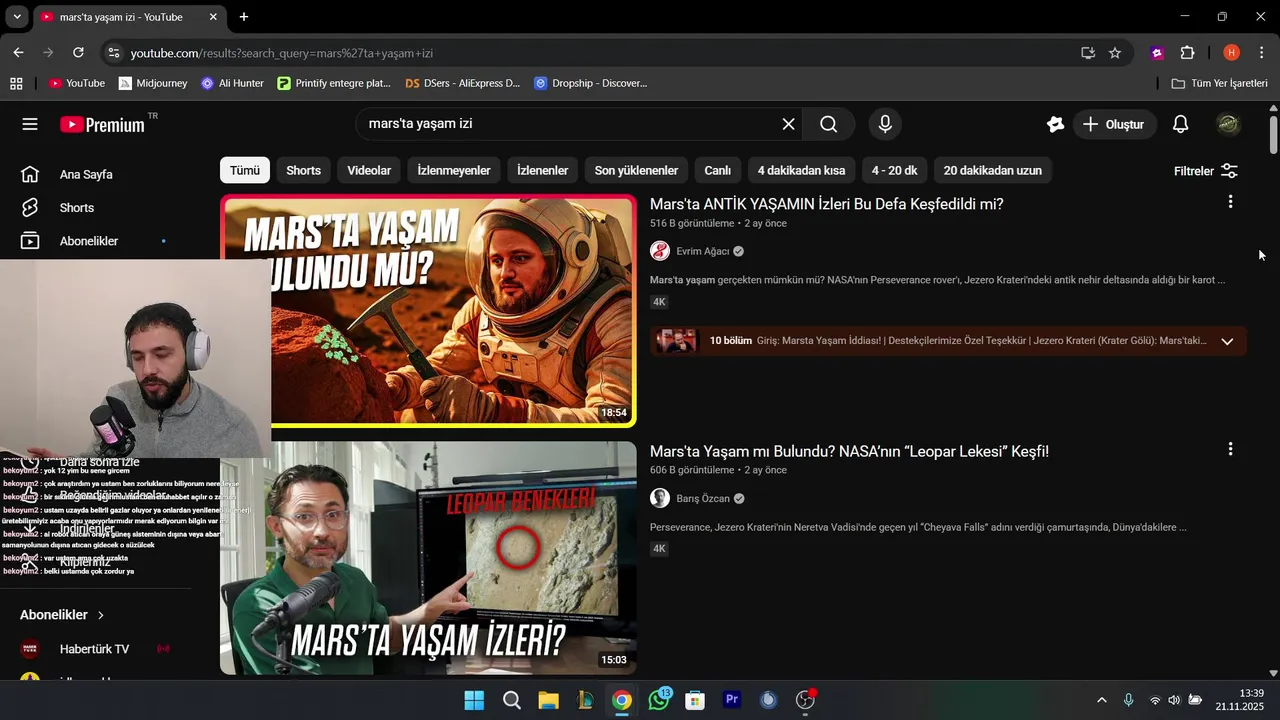Select the Videolar filter chip
This screenshot has width=1280, height=720.
coord(369,171)
